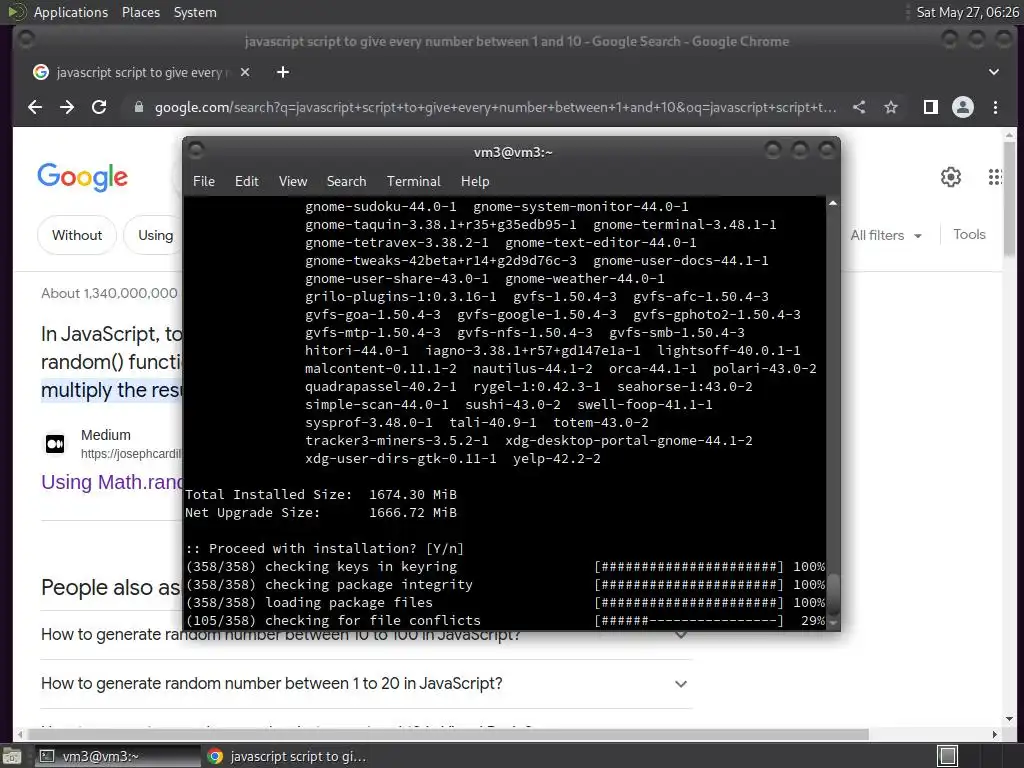Open a new Chrome tab
This screenshot has width=1024, height=768.
(x=283, y=72)
